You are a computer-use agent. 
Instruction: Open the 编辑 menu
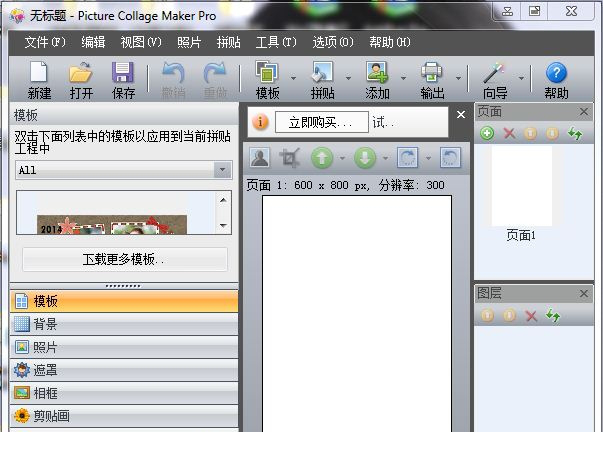(93, 42)
